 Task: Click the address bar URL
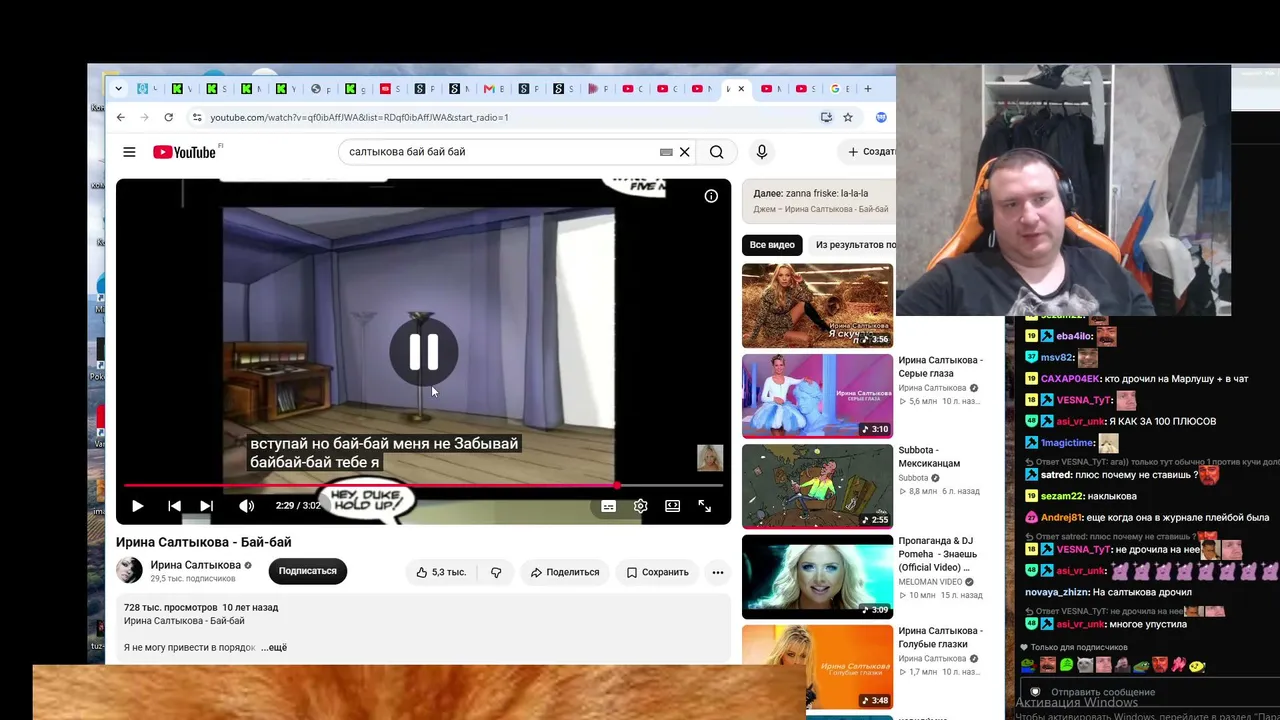359,117
